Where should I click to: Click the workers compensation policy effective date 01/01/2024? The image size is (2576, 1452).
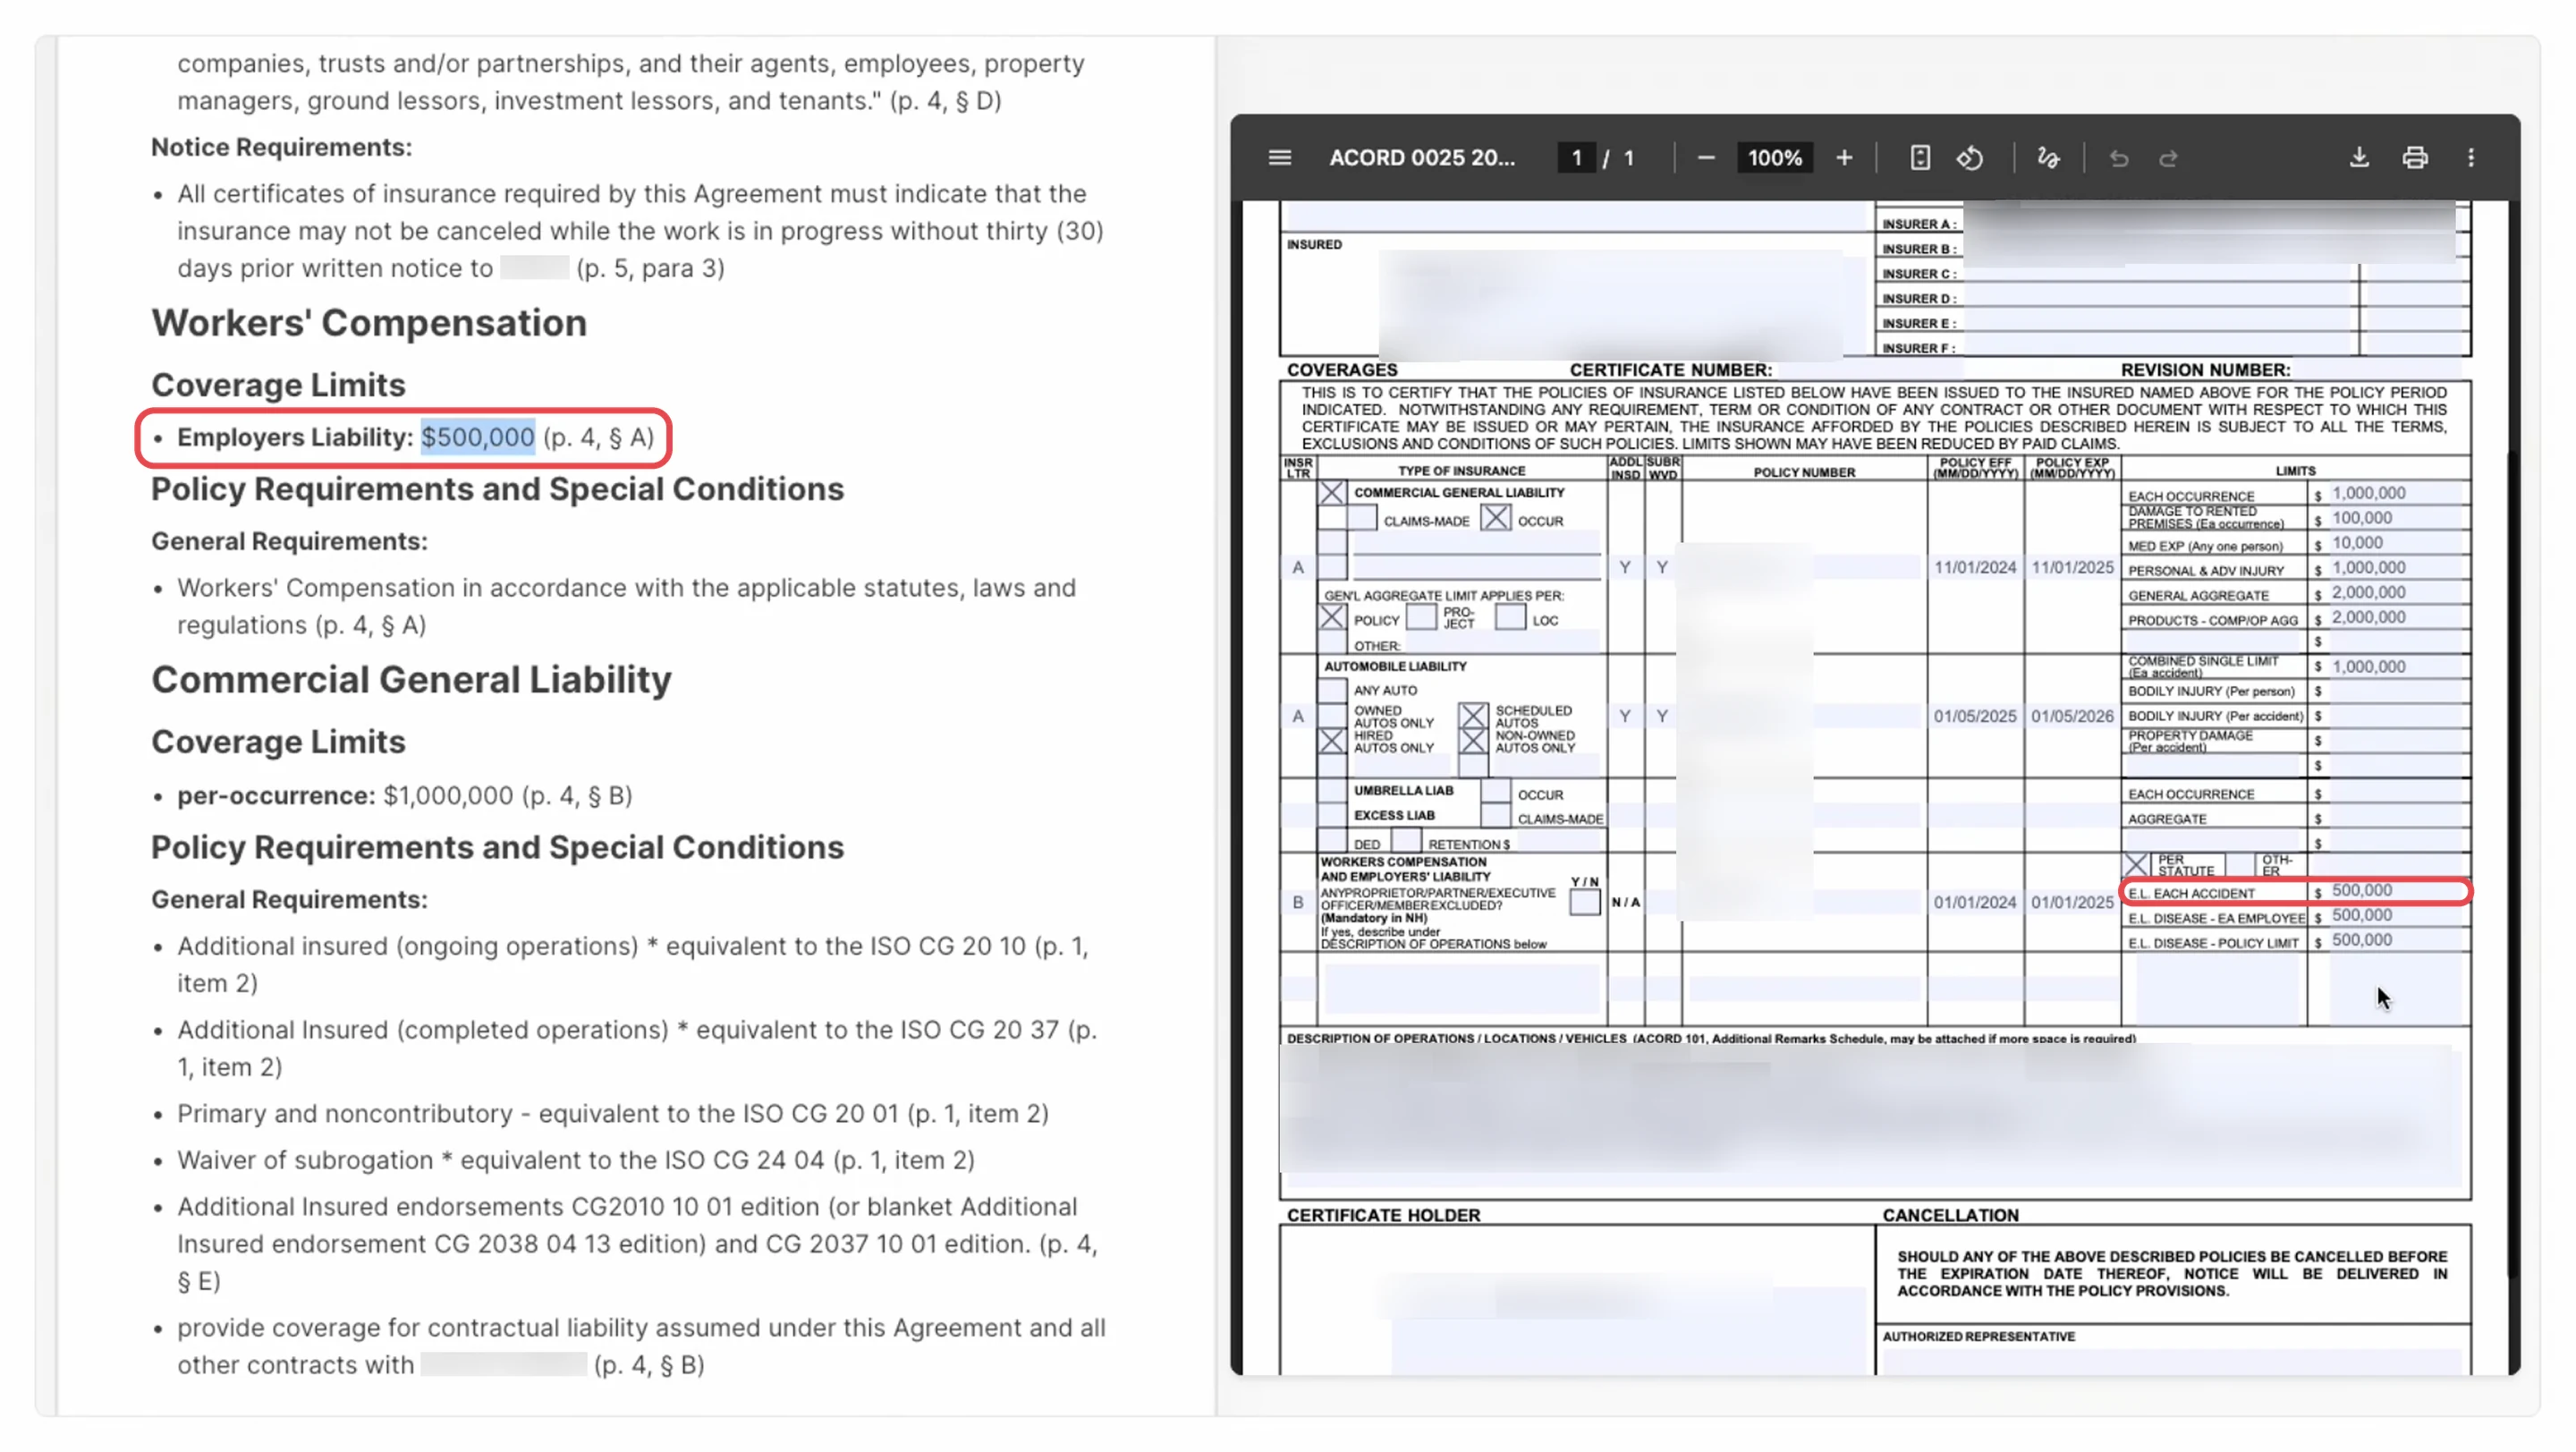(x=1974, y=902)
